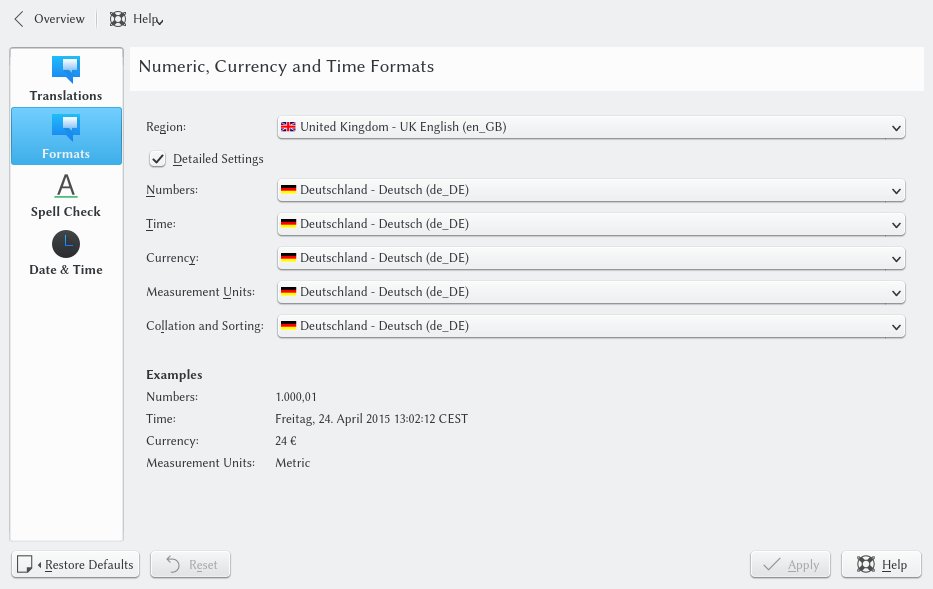Screen dimensions: 933x589
Task: Open the Date & Time clock icon
Action: point(66,244)
